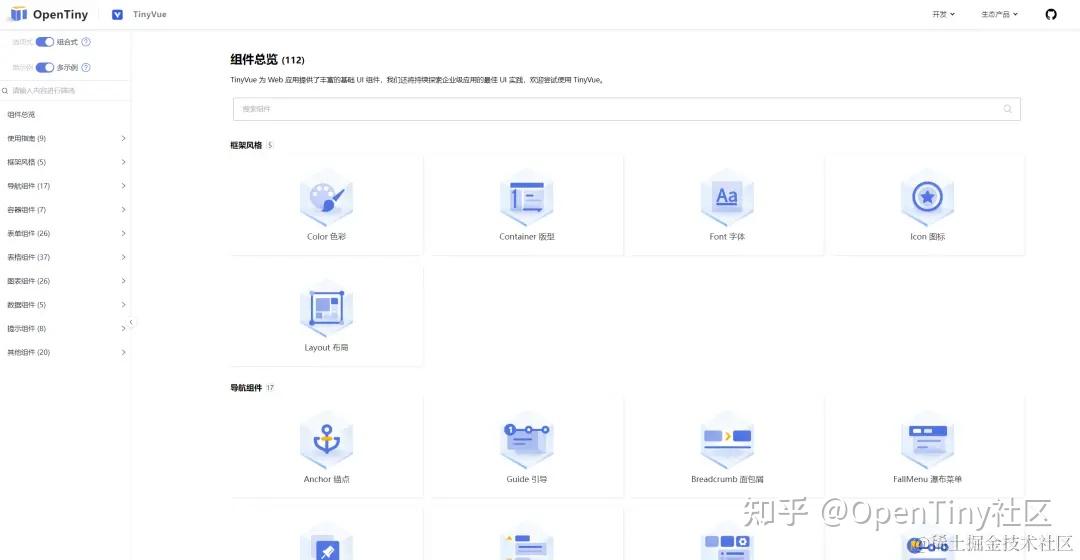Open the Breadcrumb component card
Screen dimensions: 1080x560
[727, 448]
